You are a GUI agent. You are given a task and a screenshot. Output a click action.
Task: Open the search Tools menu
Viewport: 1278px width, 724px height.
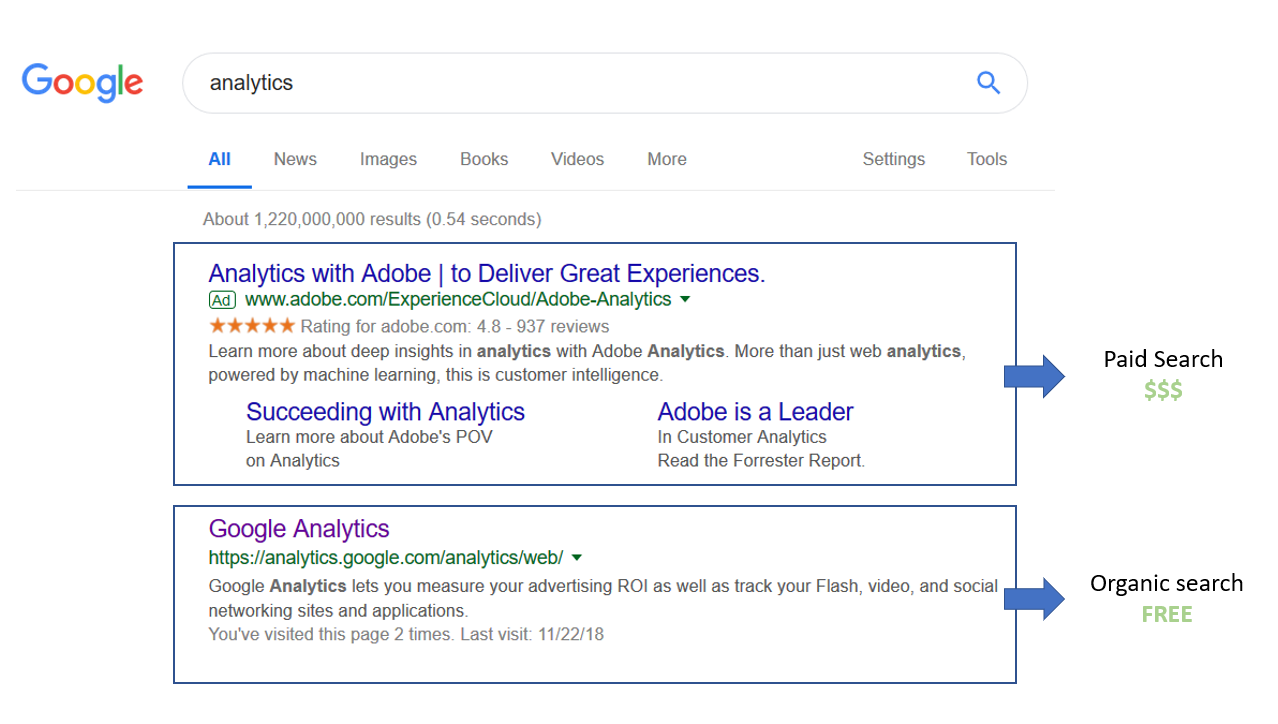tap(987, 159)
